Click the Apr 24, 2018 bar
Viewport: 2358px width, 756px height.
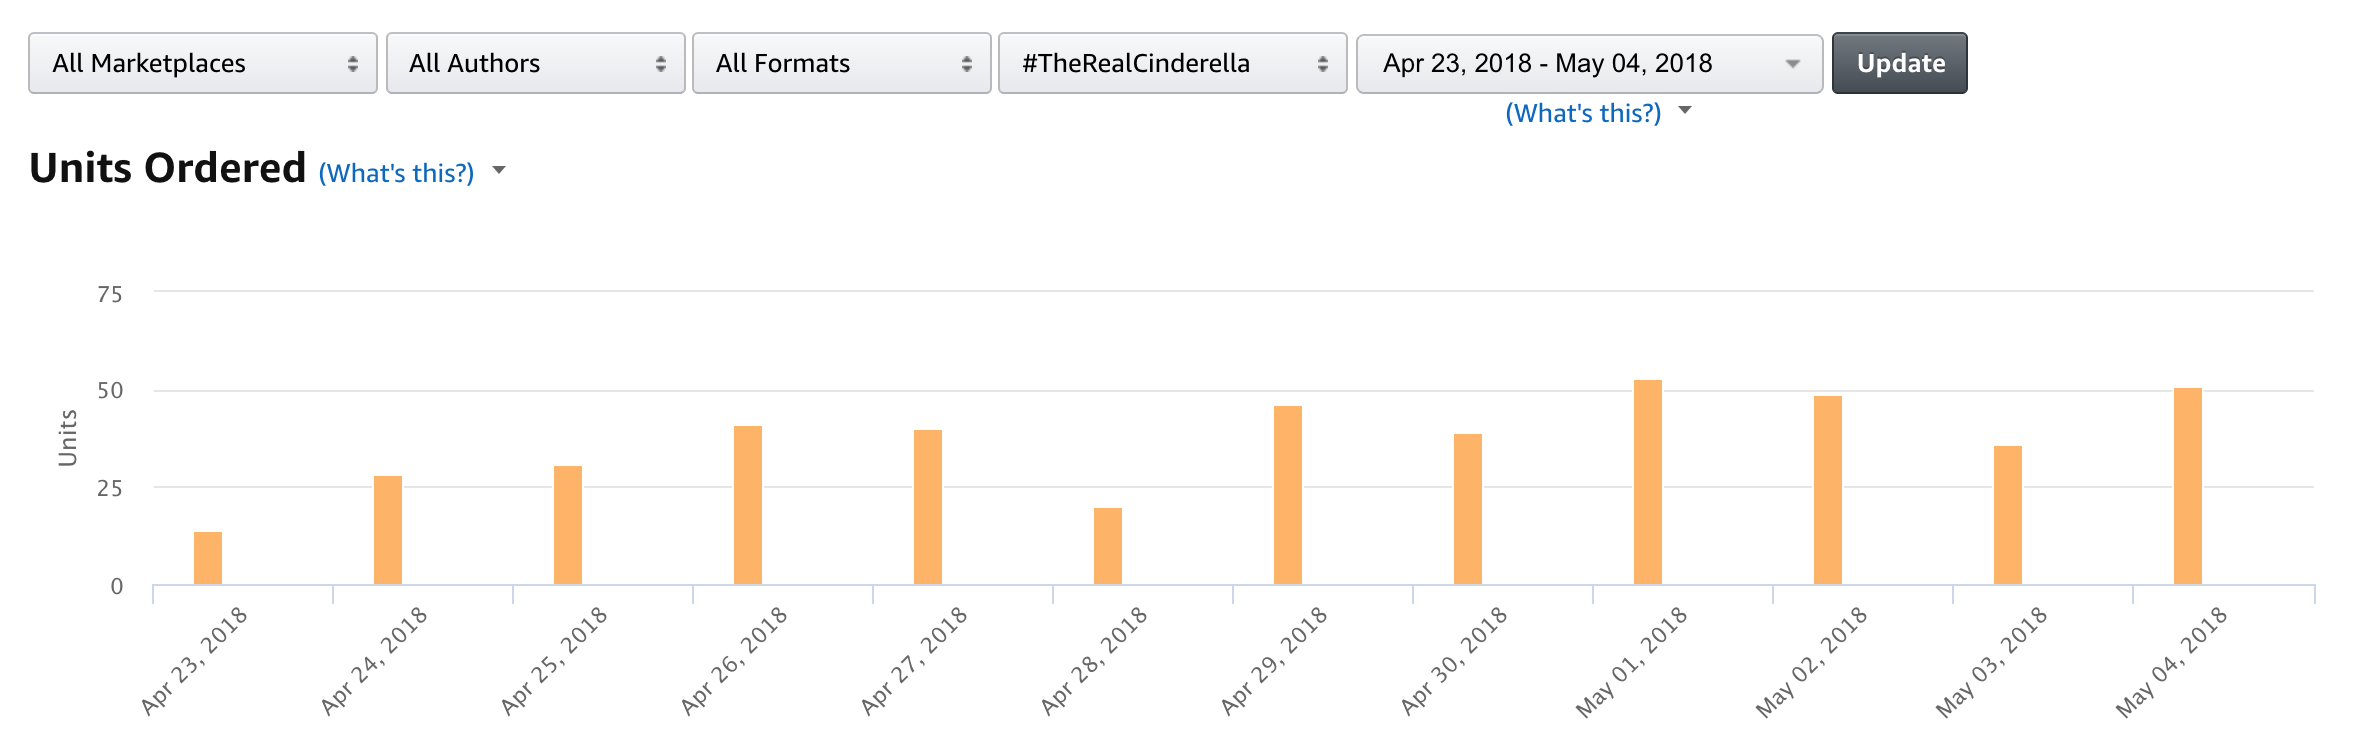point(388,530)
